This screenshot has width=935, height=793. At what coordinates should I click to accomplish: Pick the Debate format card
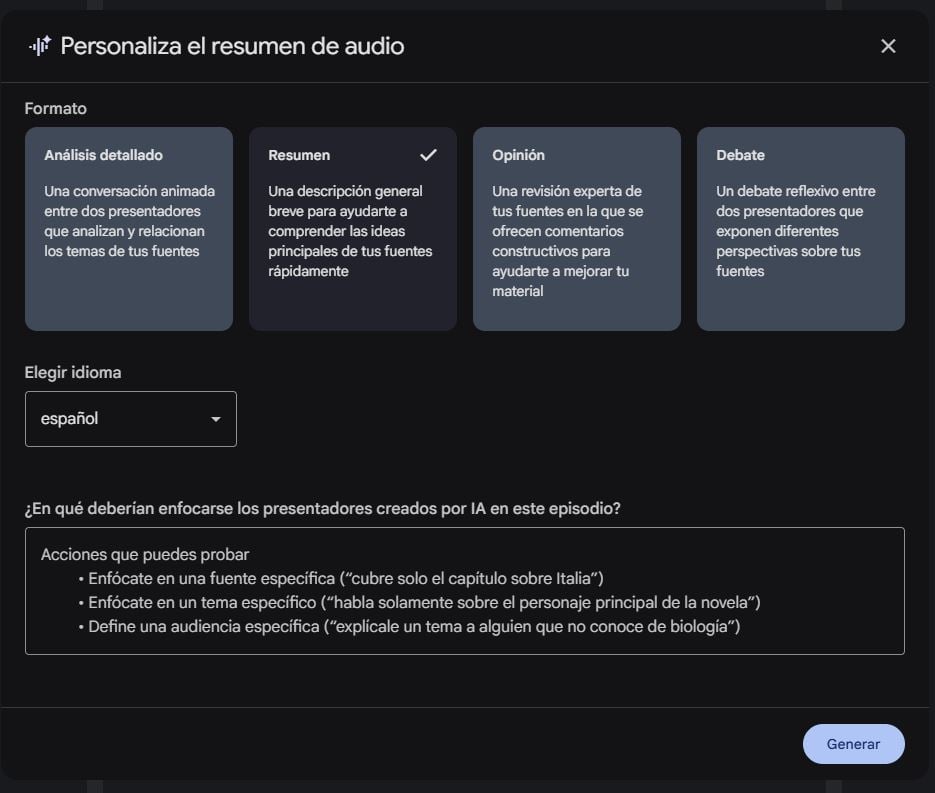click(801, 229)
